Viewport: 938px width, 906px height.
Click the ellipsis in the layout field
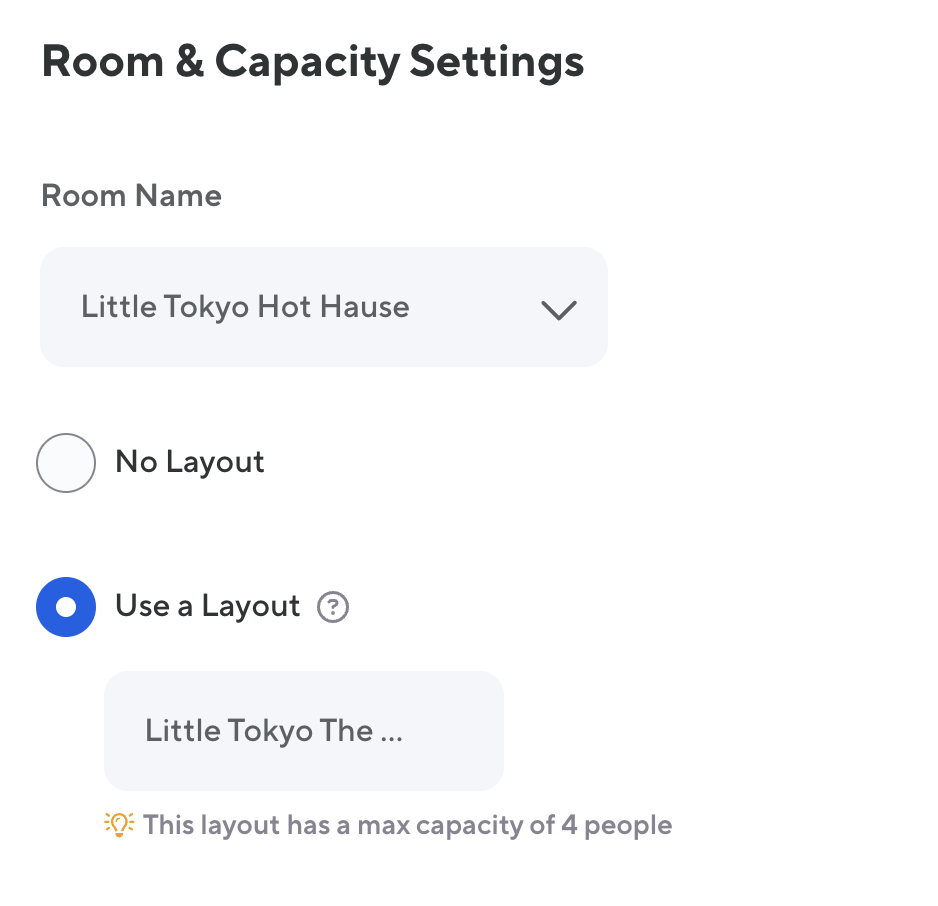(x=391, y=733)
